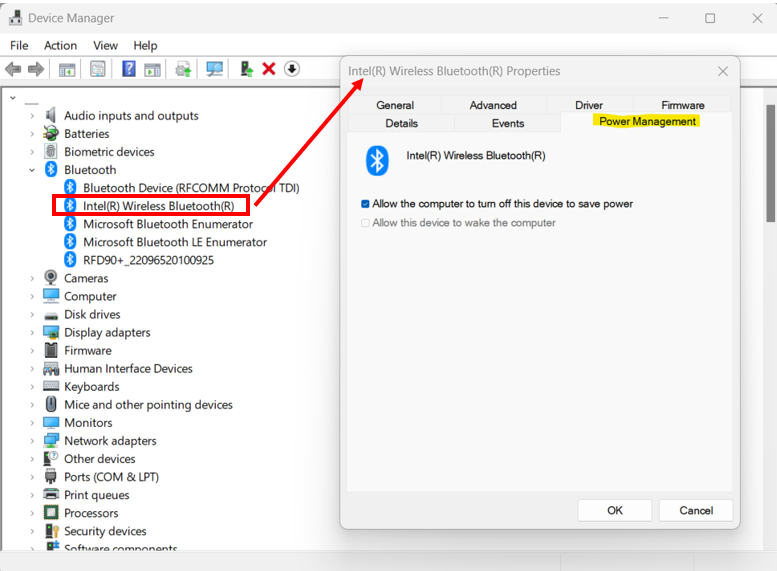Expand the Network adapters category
777x571 pixels.
click(x=32, y=441)
